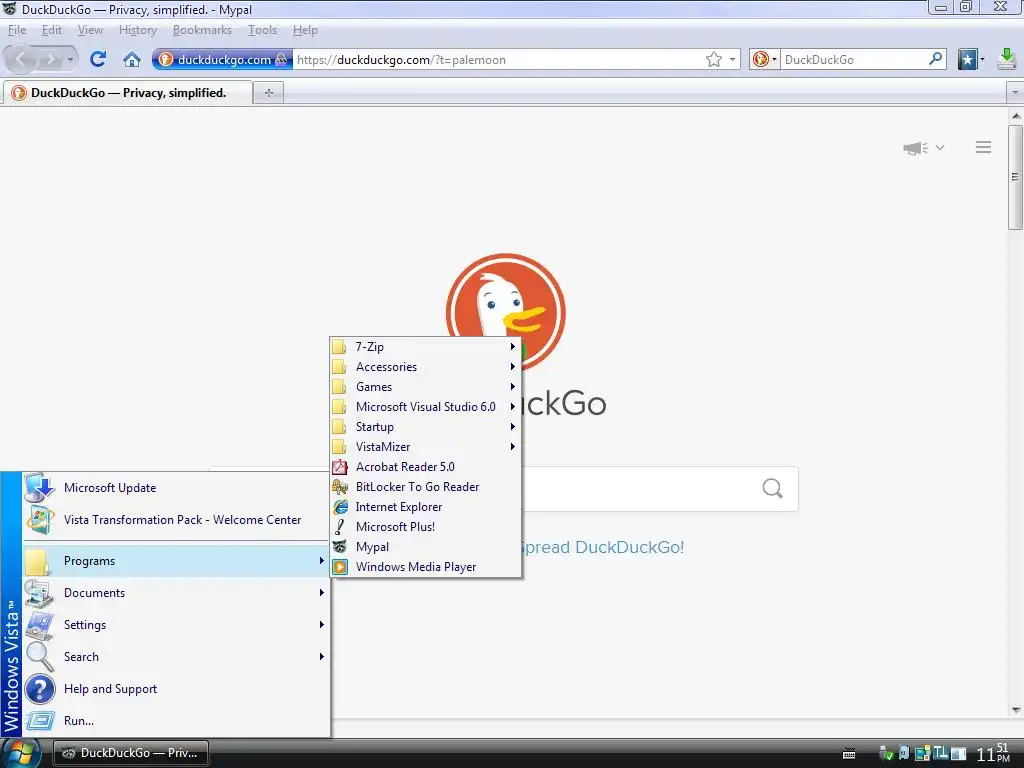Click the system tray clock

click(993, 754)
